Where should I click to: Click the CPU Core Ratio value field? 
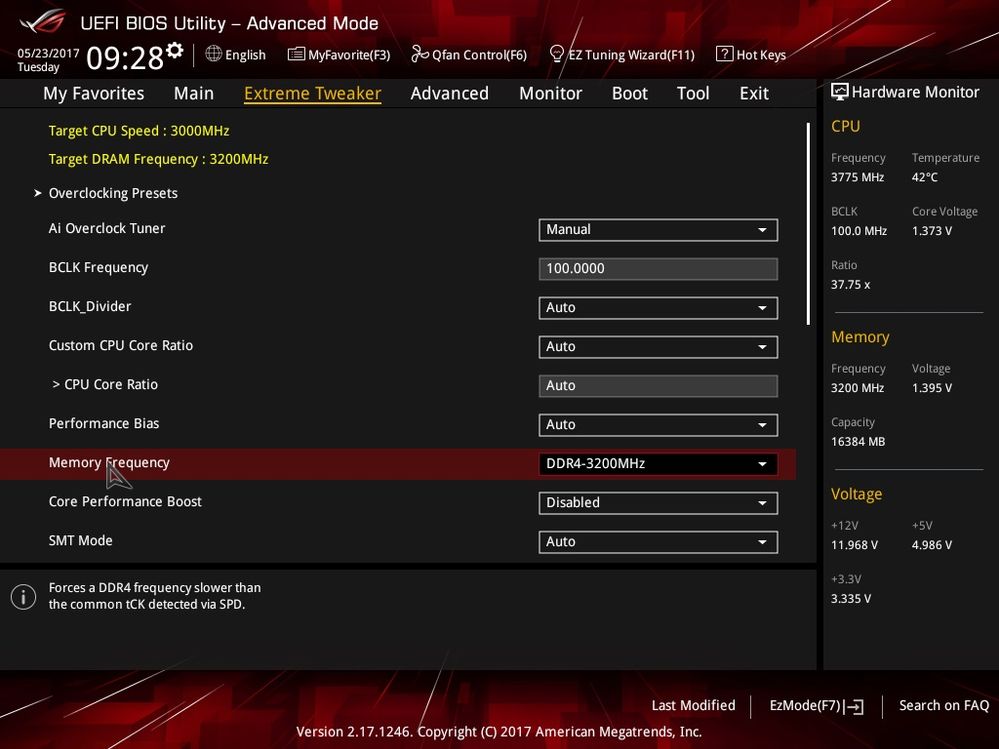coord(658,385)
